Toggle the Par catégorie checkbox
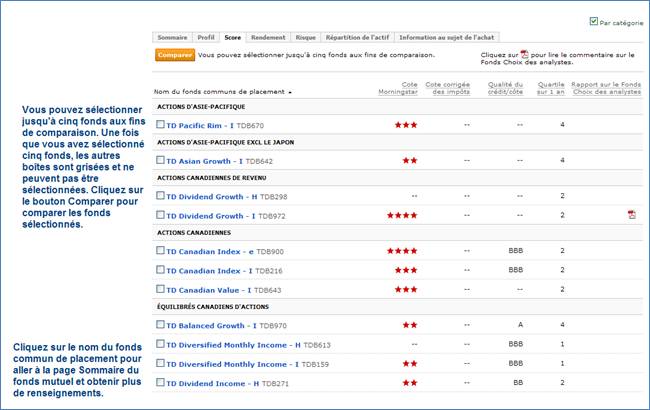Image resolution: width=650 pixels, height=410 pixels. coord(594,20)
